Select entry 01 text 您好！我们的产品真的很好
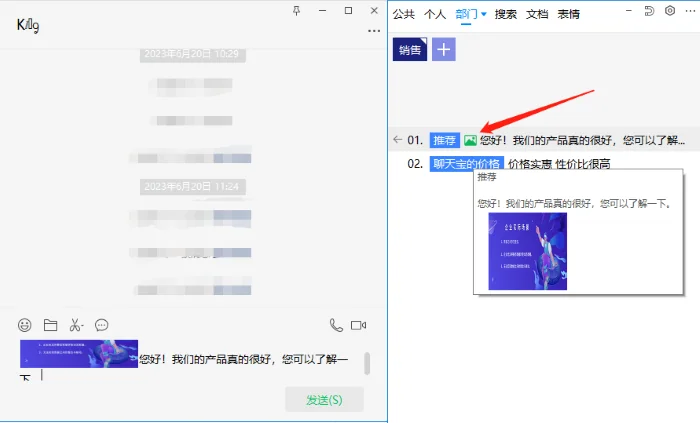 pos(582,141)
